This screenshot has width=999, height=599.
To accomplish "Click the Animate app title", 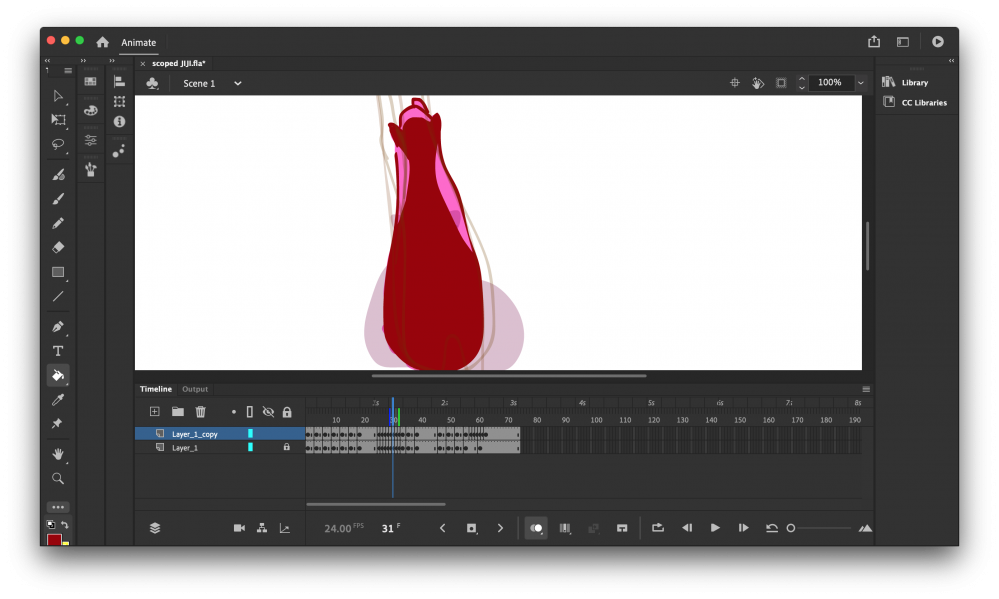I will (x=138, y=43).
